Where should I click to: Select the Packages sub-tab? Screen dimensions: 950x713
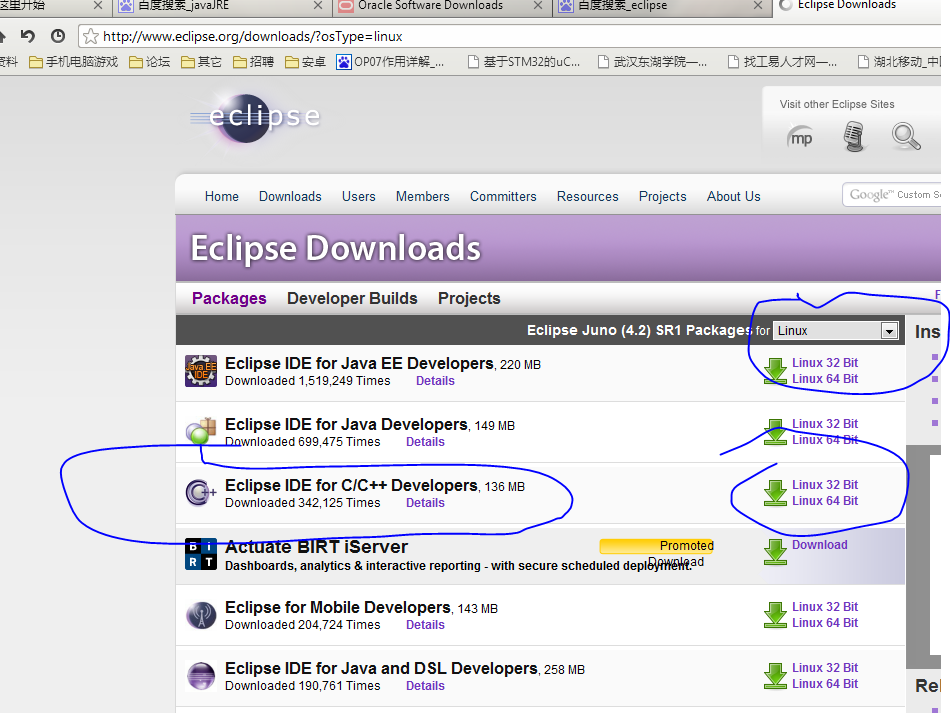pos(229,299)
